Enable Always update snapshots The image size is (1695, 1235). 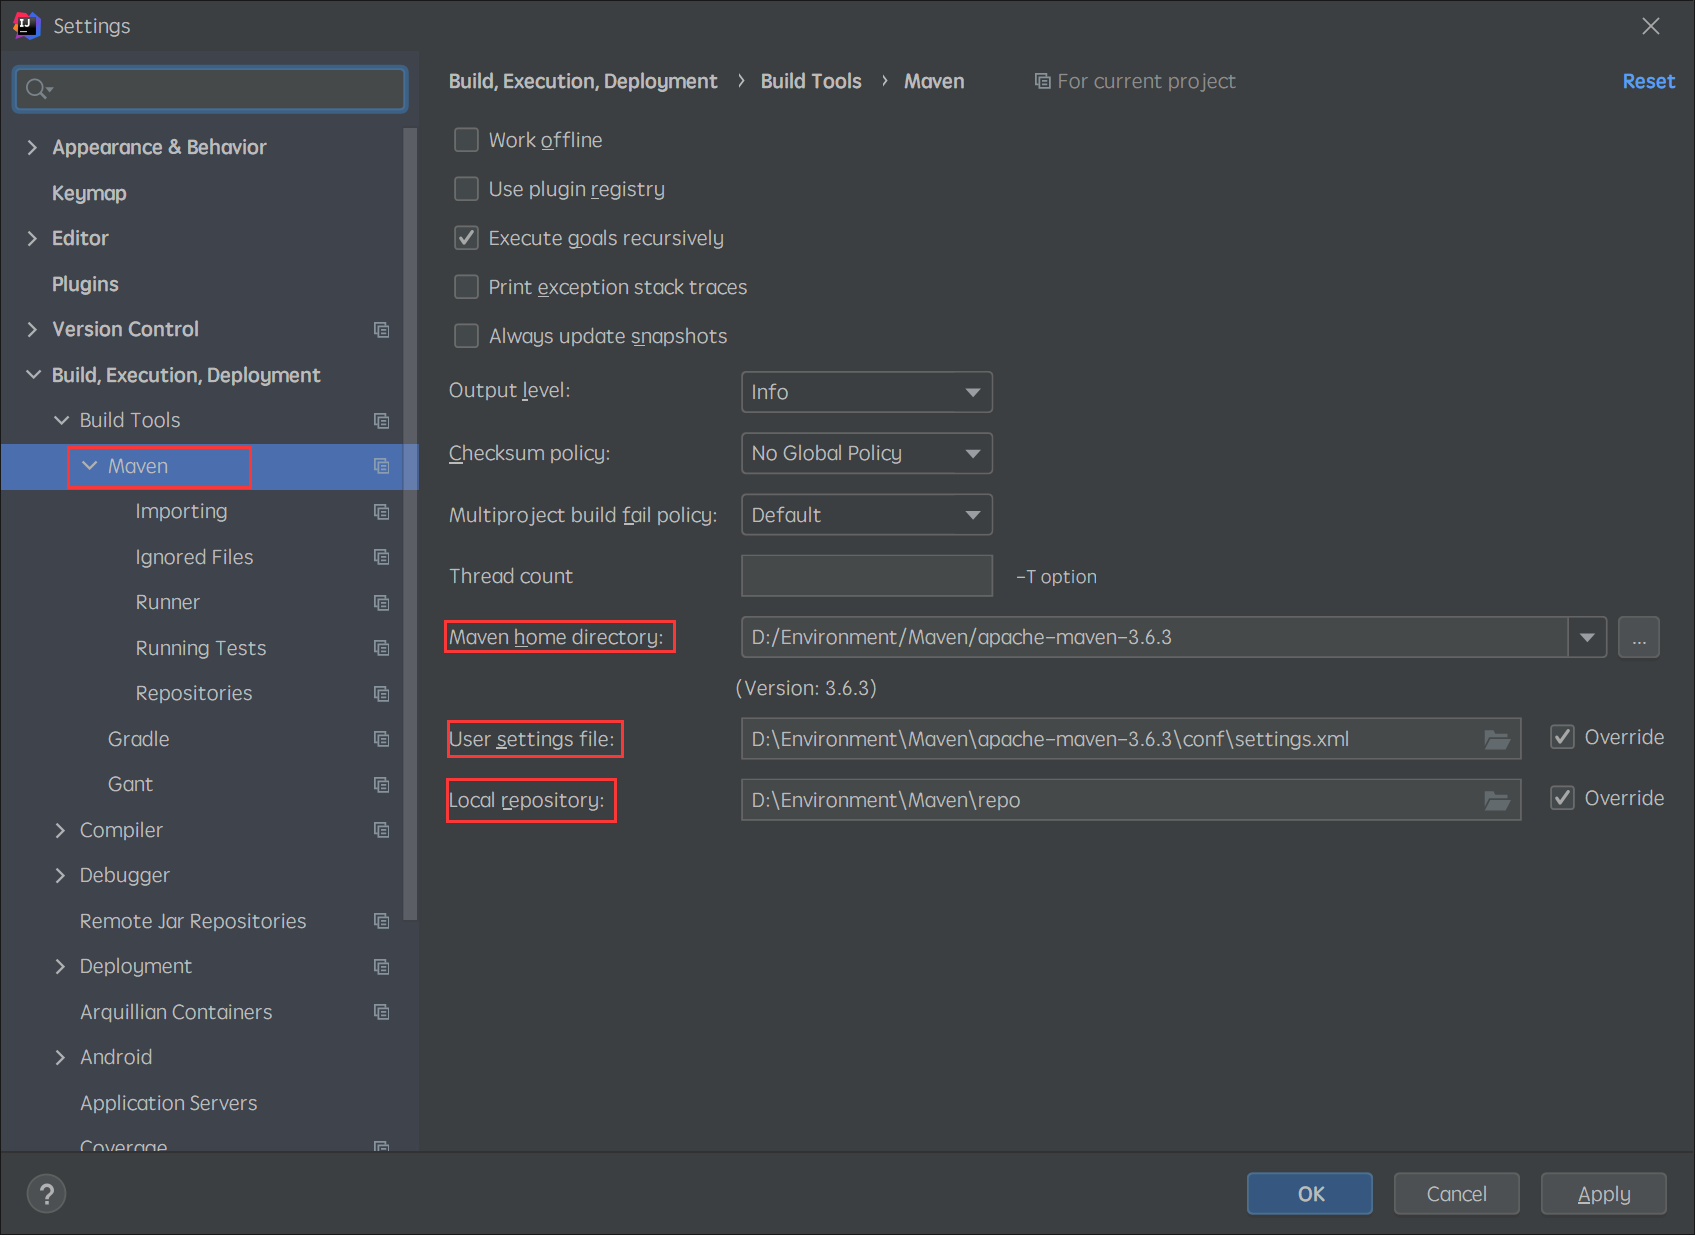click(466, 336)
